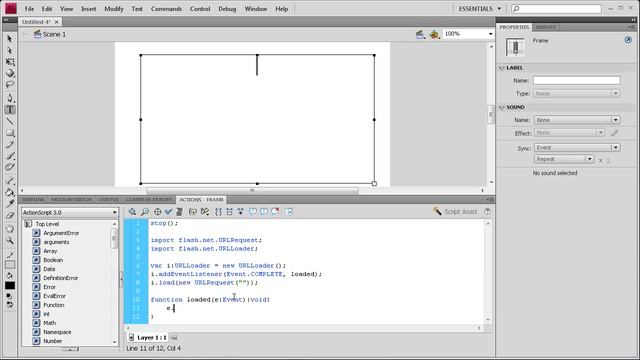Open the File menu
Screen dimensions: 640x360
pyautogui.click(x=29, y=9)
